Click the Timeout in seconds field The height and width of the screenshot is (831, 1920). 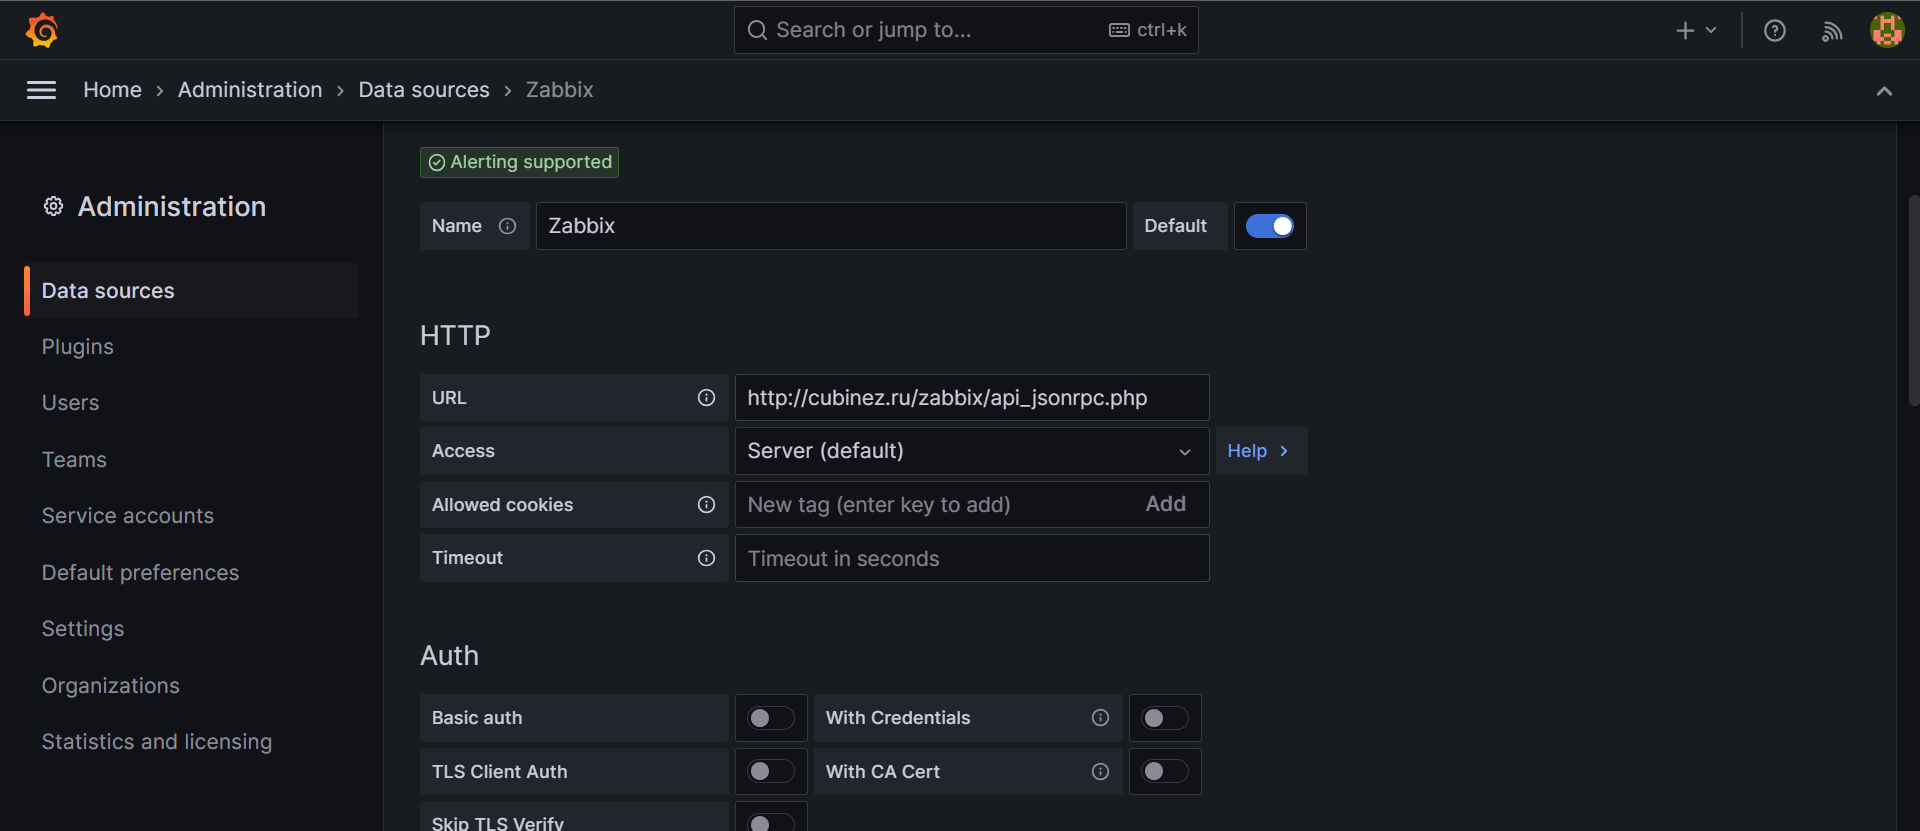click(971, 558)
